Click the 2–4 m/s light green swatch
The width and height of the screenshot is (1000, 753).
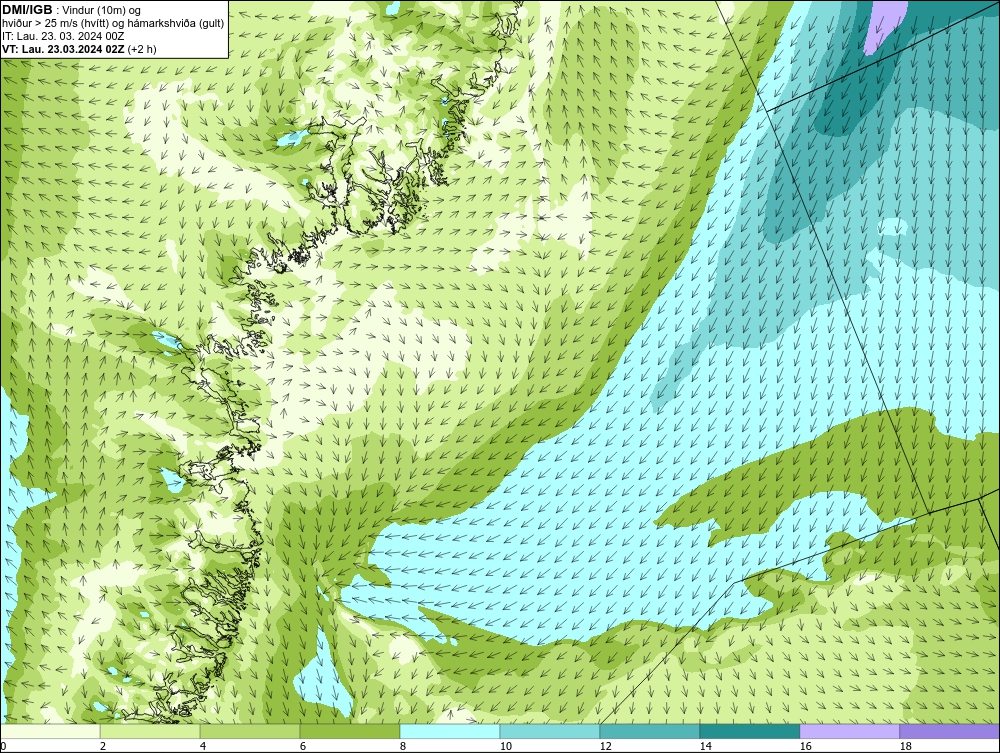click(150, 731)
